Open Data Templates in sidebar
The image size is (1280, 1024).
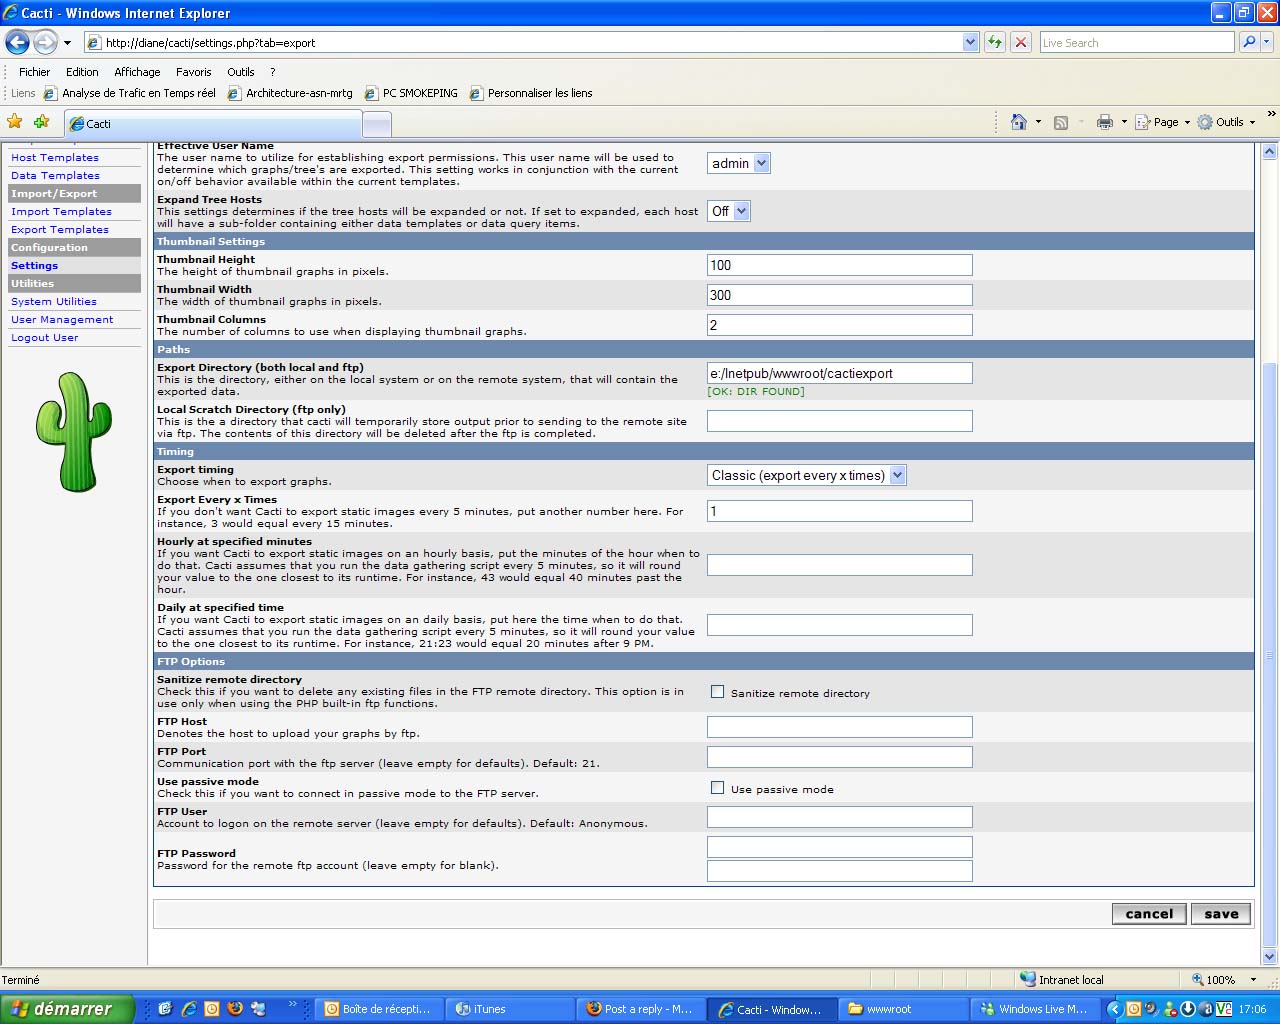(55, 175)
